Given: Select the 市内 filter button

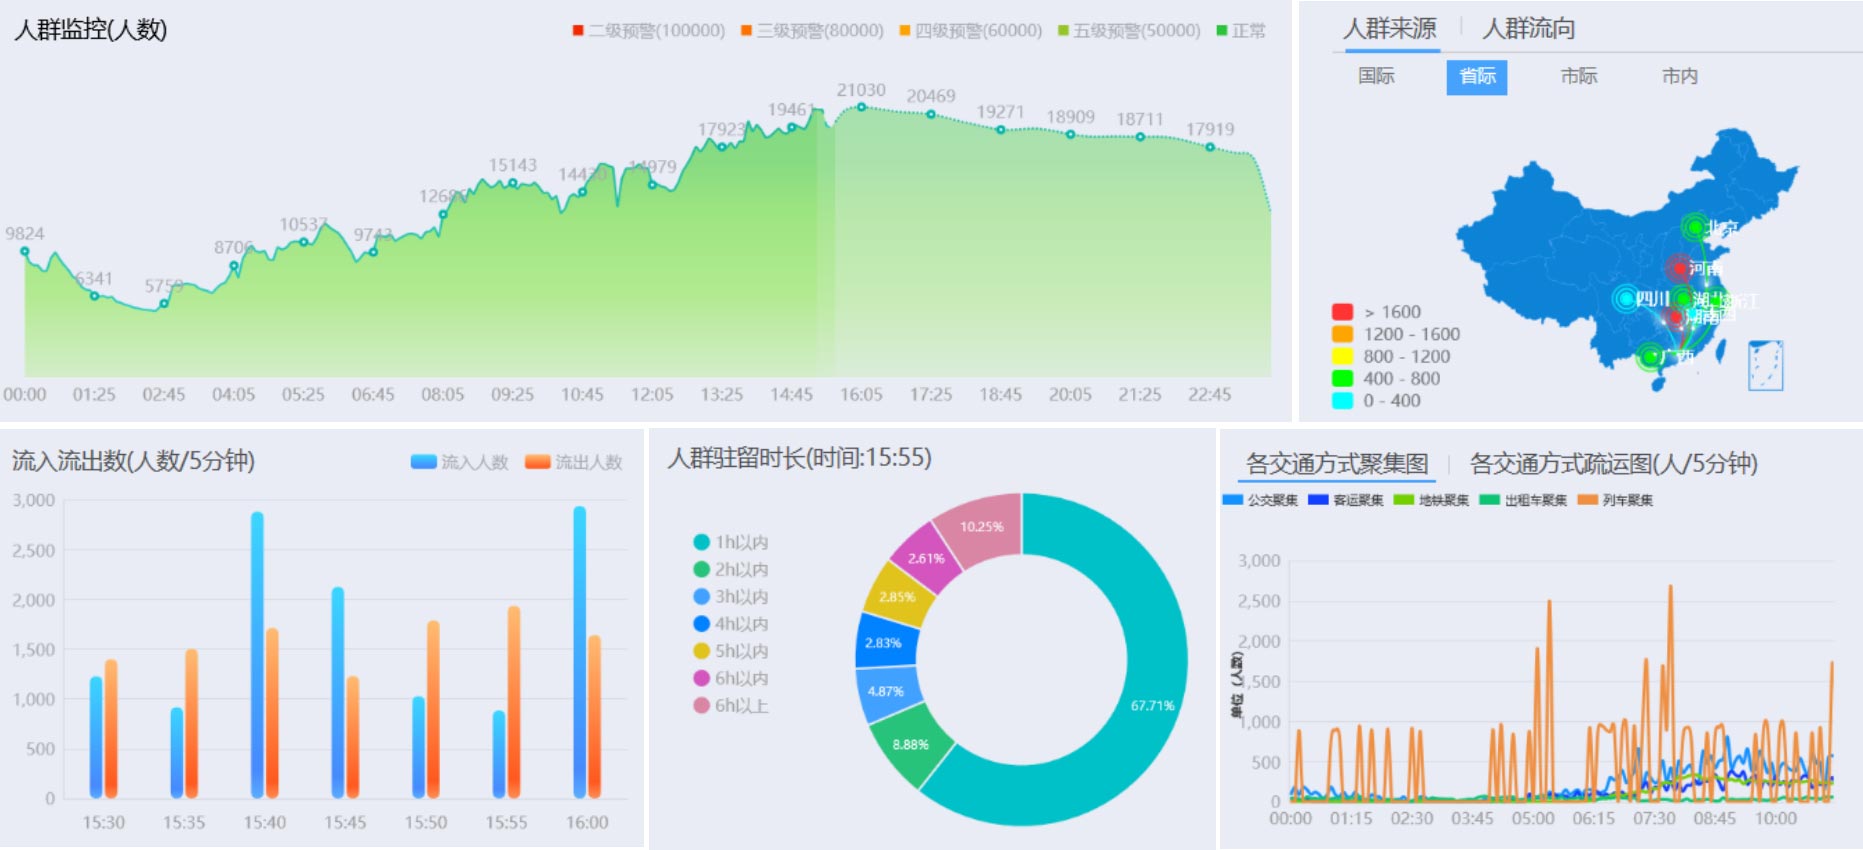Looking at the screenshot, I should [x=1679, y=76].
